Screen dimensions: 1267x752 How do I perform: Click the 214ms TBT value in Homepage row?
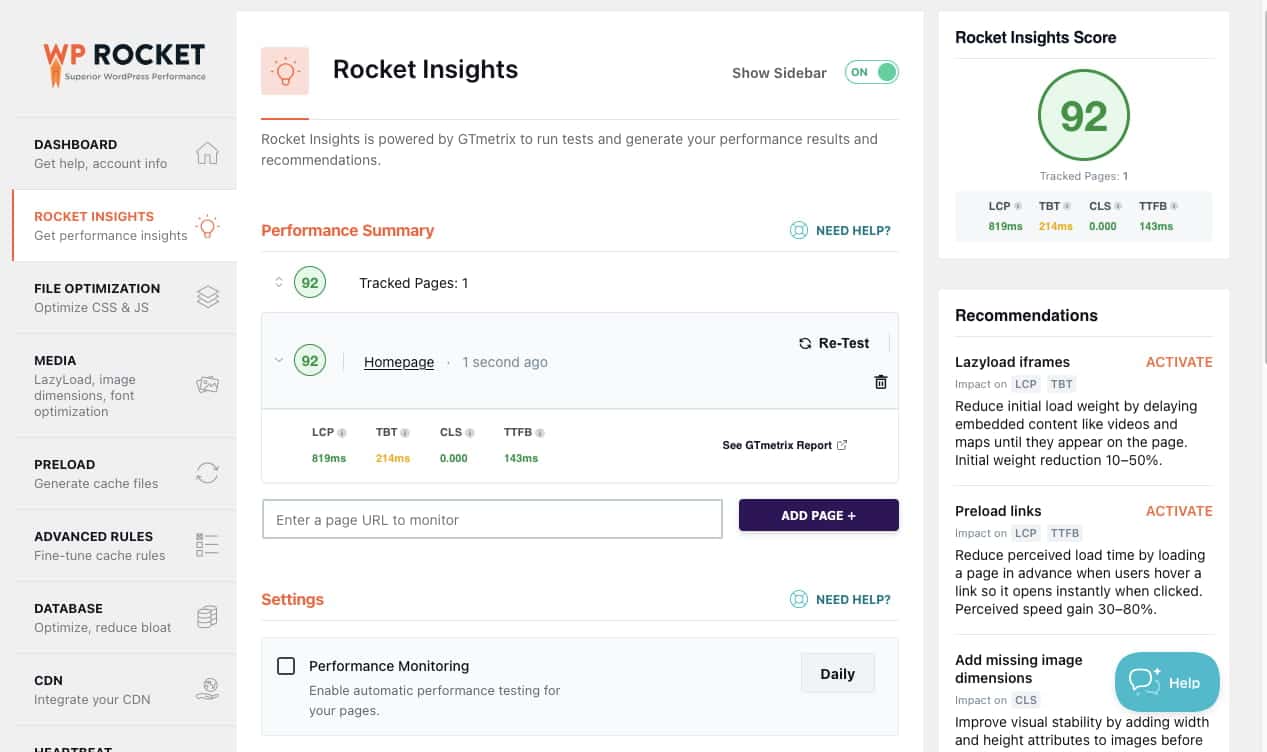[x=393, y=458]
